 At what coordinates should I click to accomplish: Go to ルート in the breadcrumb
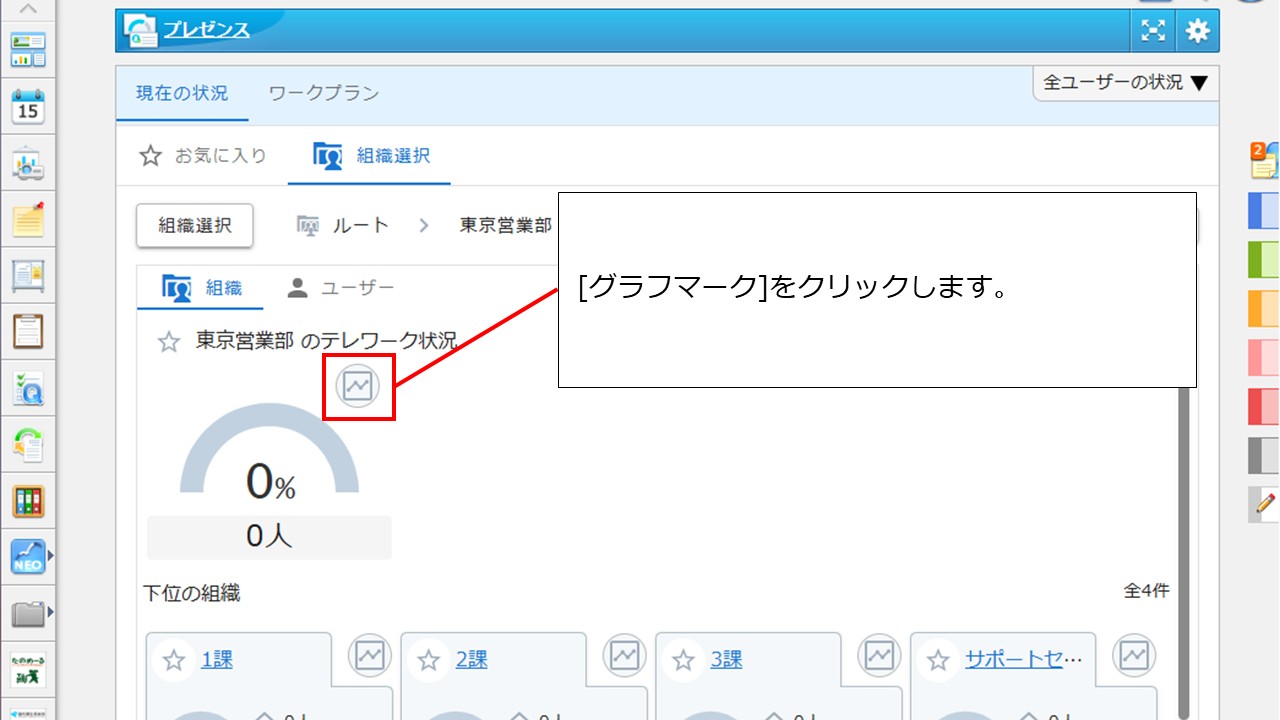coord(343,226)
